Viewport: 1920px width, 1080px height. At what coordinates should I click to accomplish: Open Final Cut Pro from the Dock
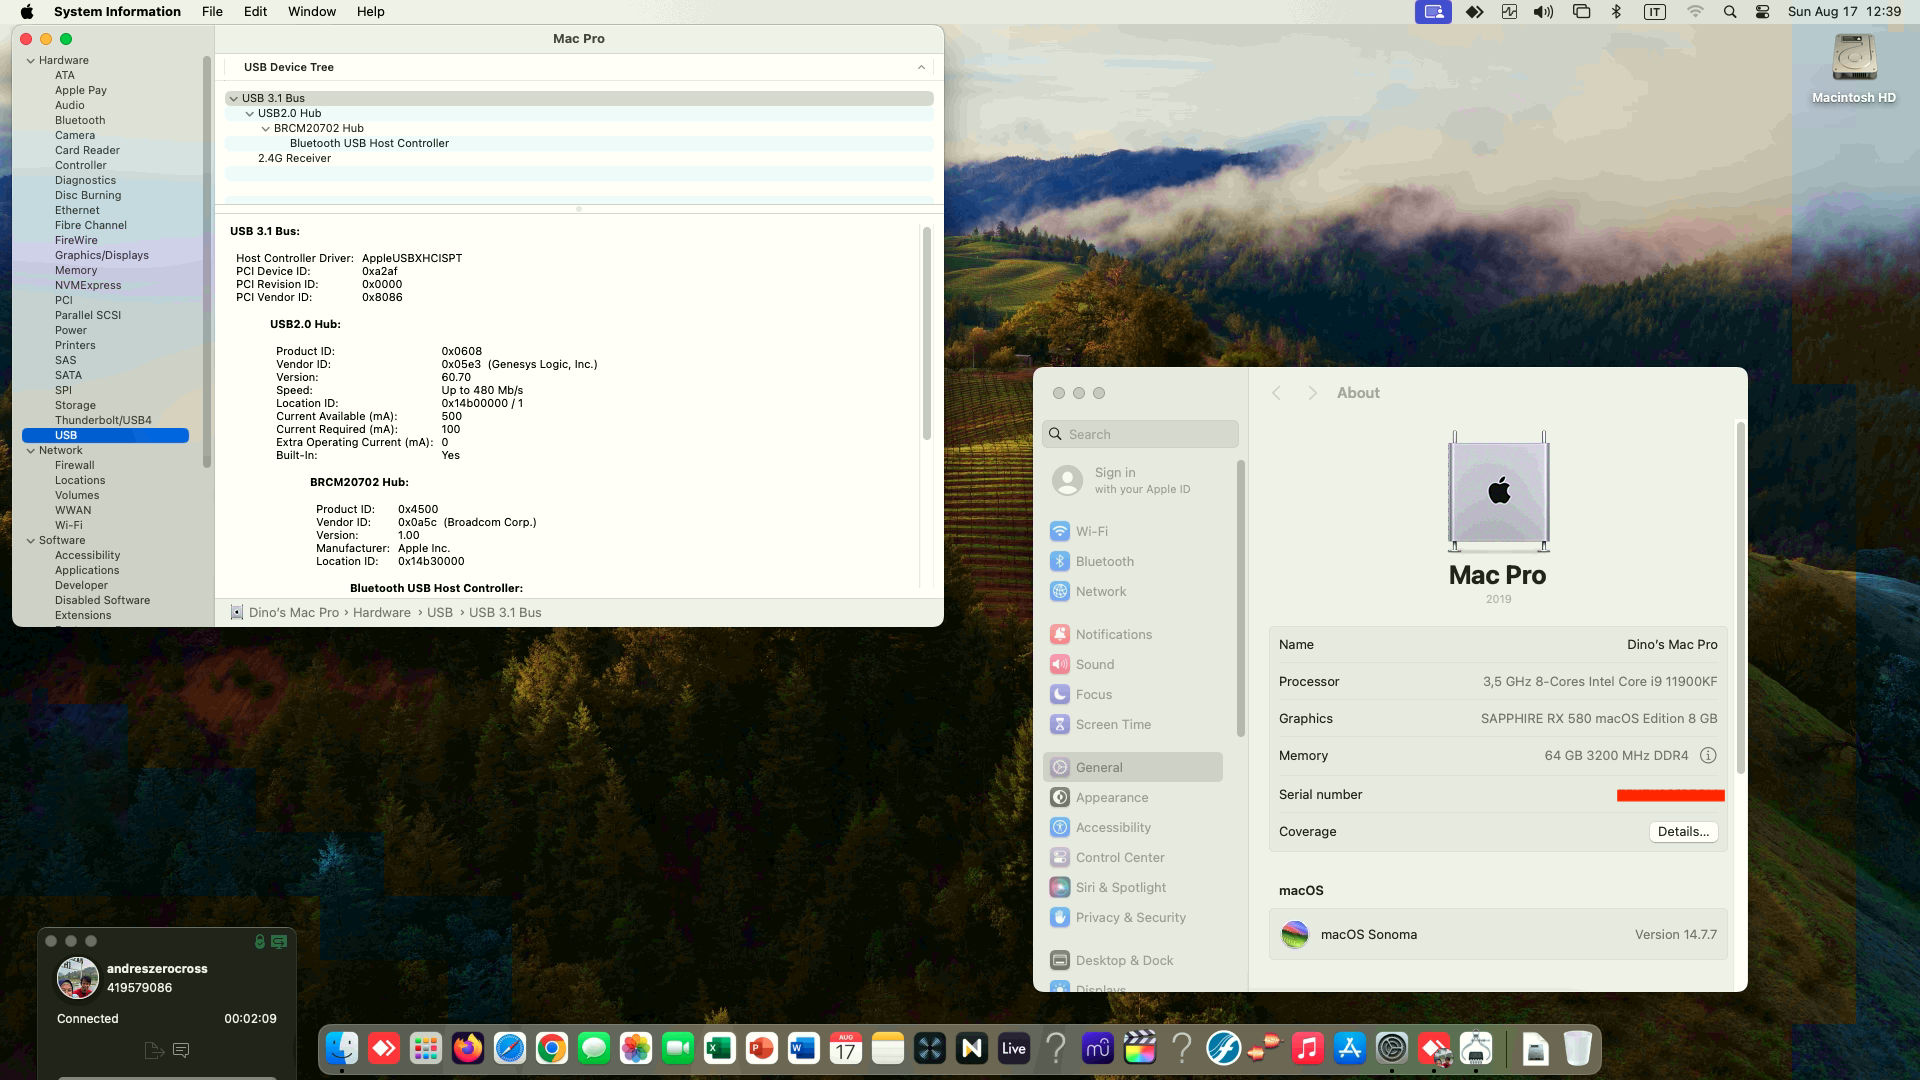pyautogui.click(x=1140, y=1048)
